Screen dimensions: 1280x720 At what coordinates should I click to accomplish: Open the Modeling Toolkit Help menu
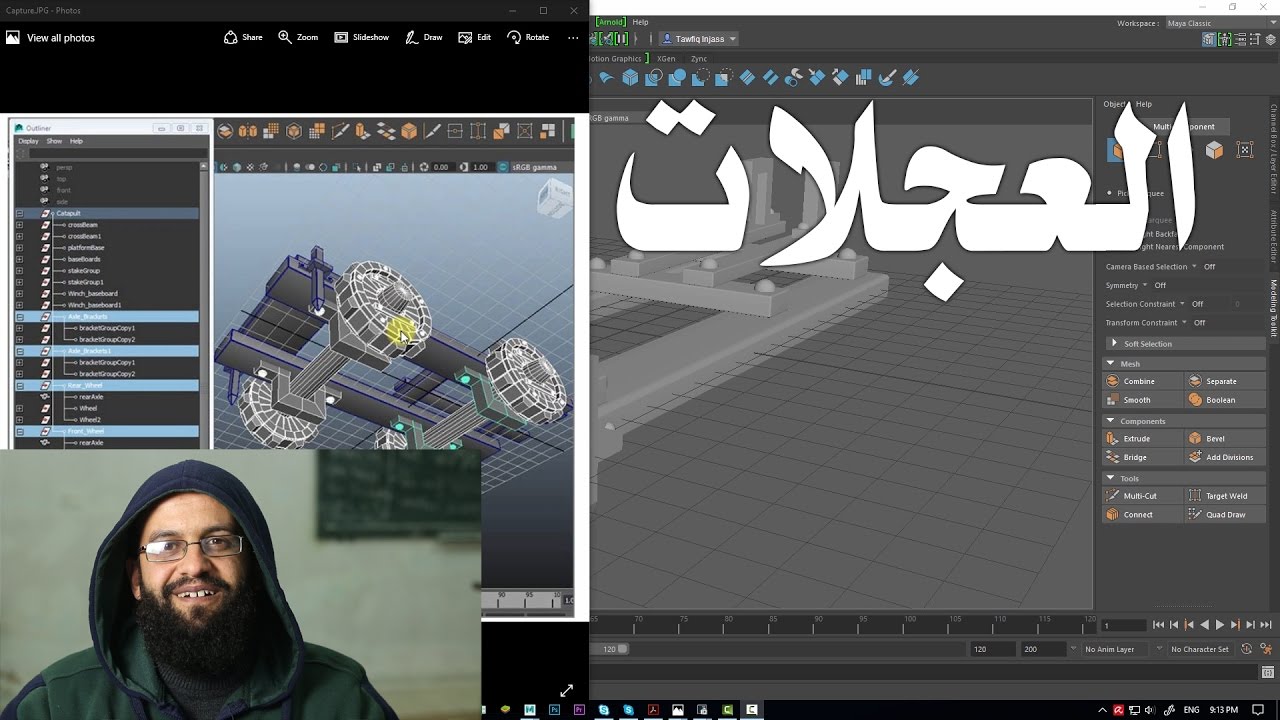point(1144,104)
